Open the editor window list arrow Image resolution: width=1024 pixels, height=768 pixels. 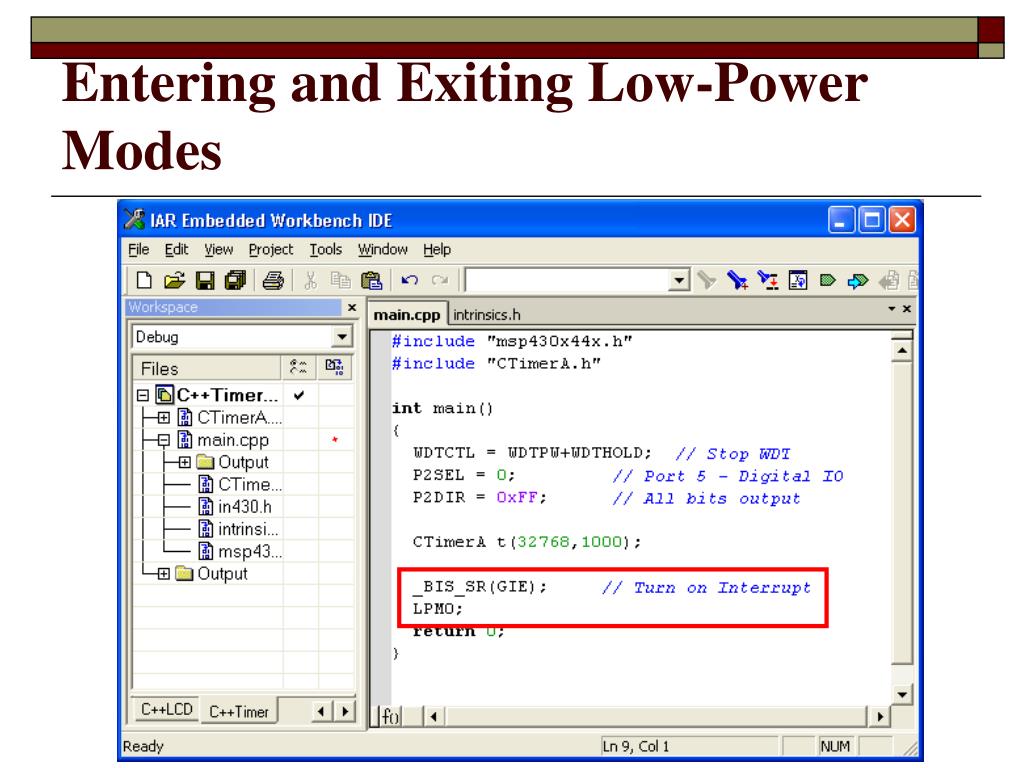891,308
